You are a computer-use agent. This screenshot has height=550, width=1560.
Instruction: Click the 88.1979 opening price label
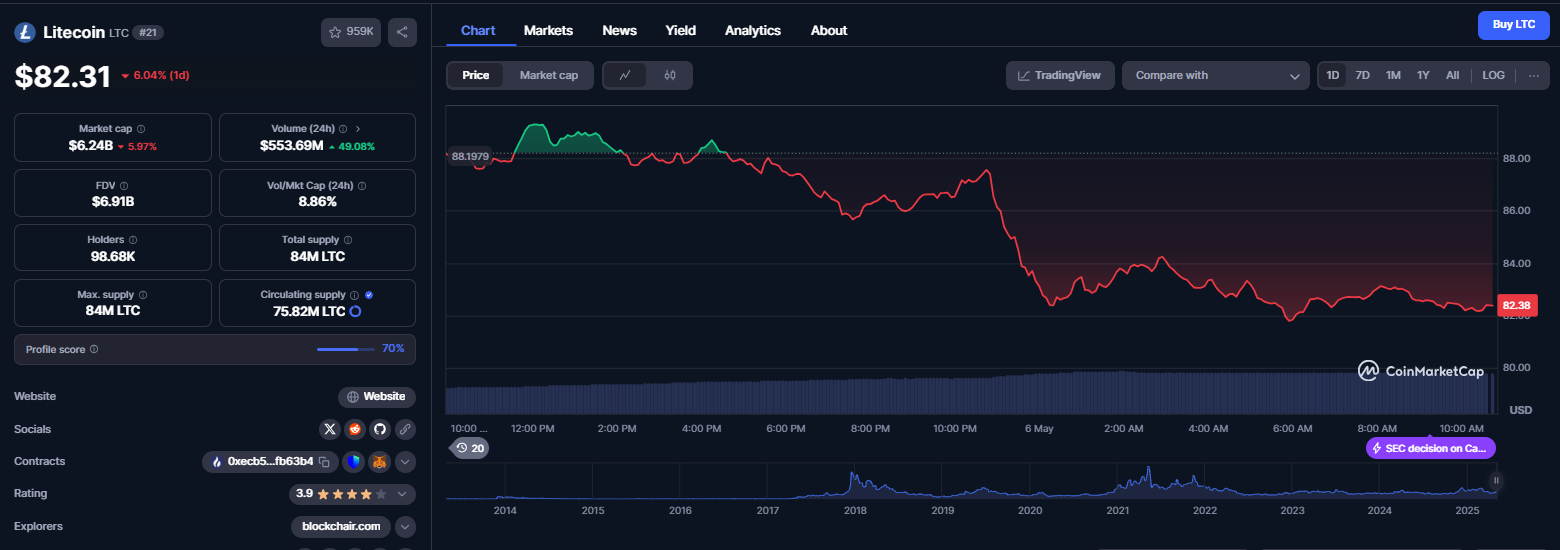tap(470, 156)
